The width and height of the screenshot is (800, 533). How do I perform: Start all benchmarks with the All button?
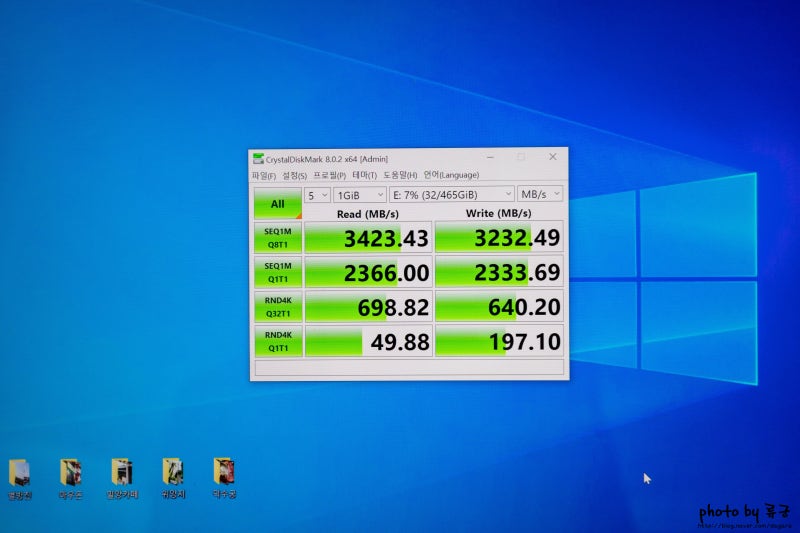click(x=278, y=204)
